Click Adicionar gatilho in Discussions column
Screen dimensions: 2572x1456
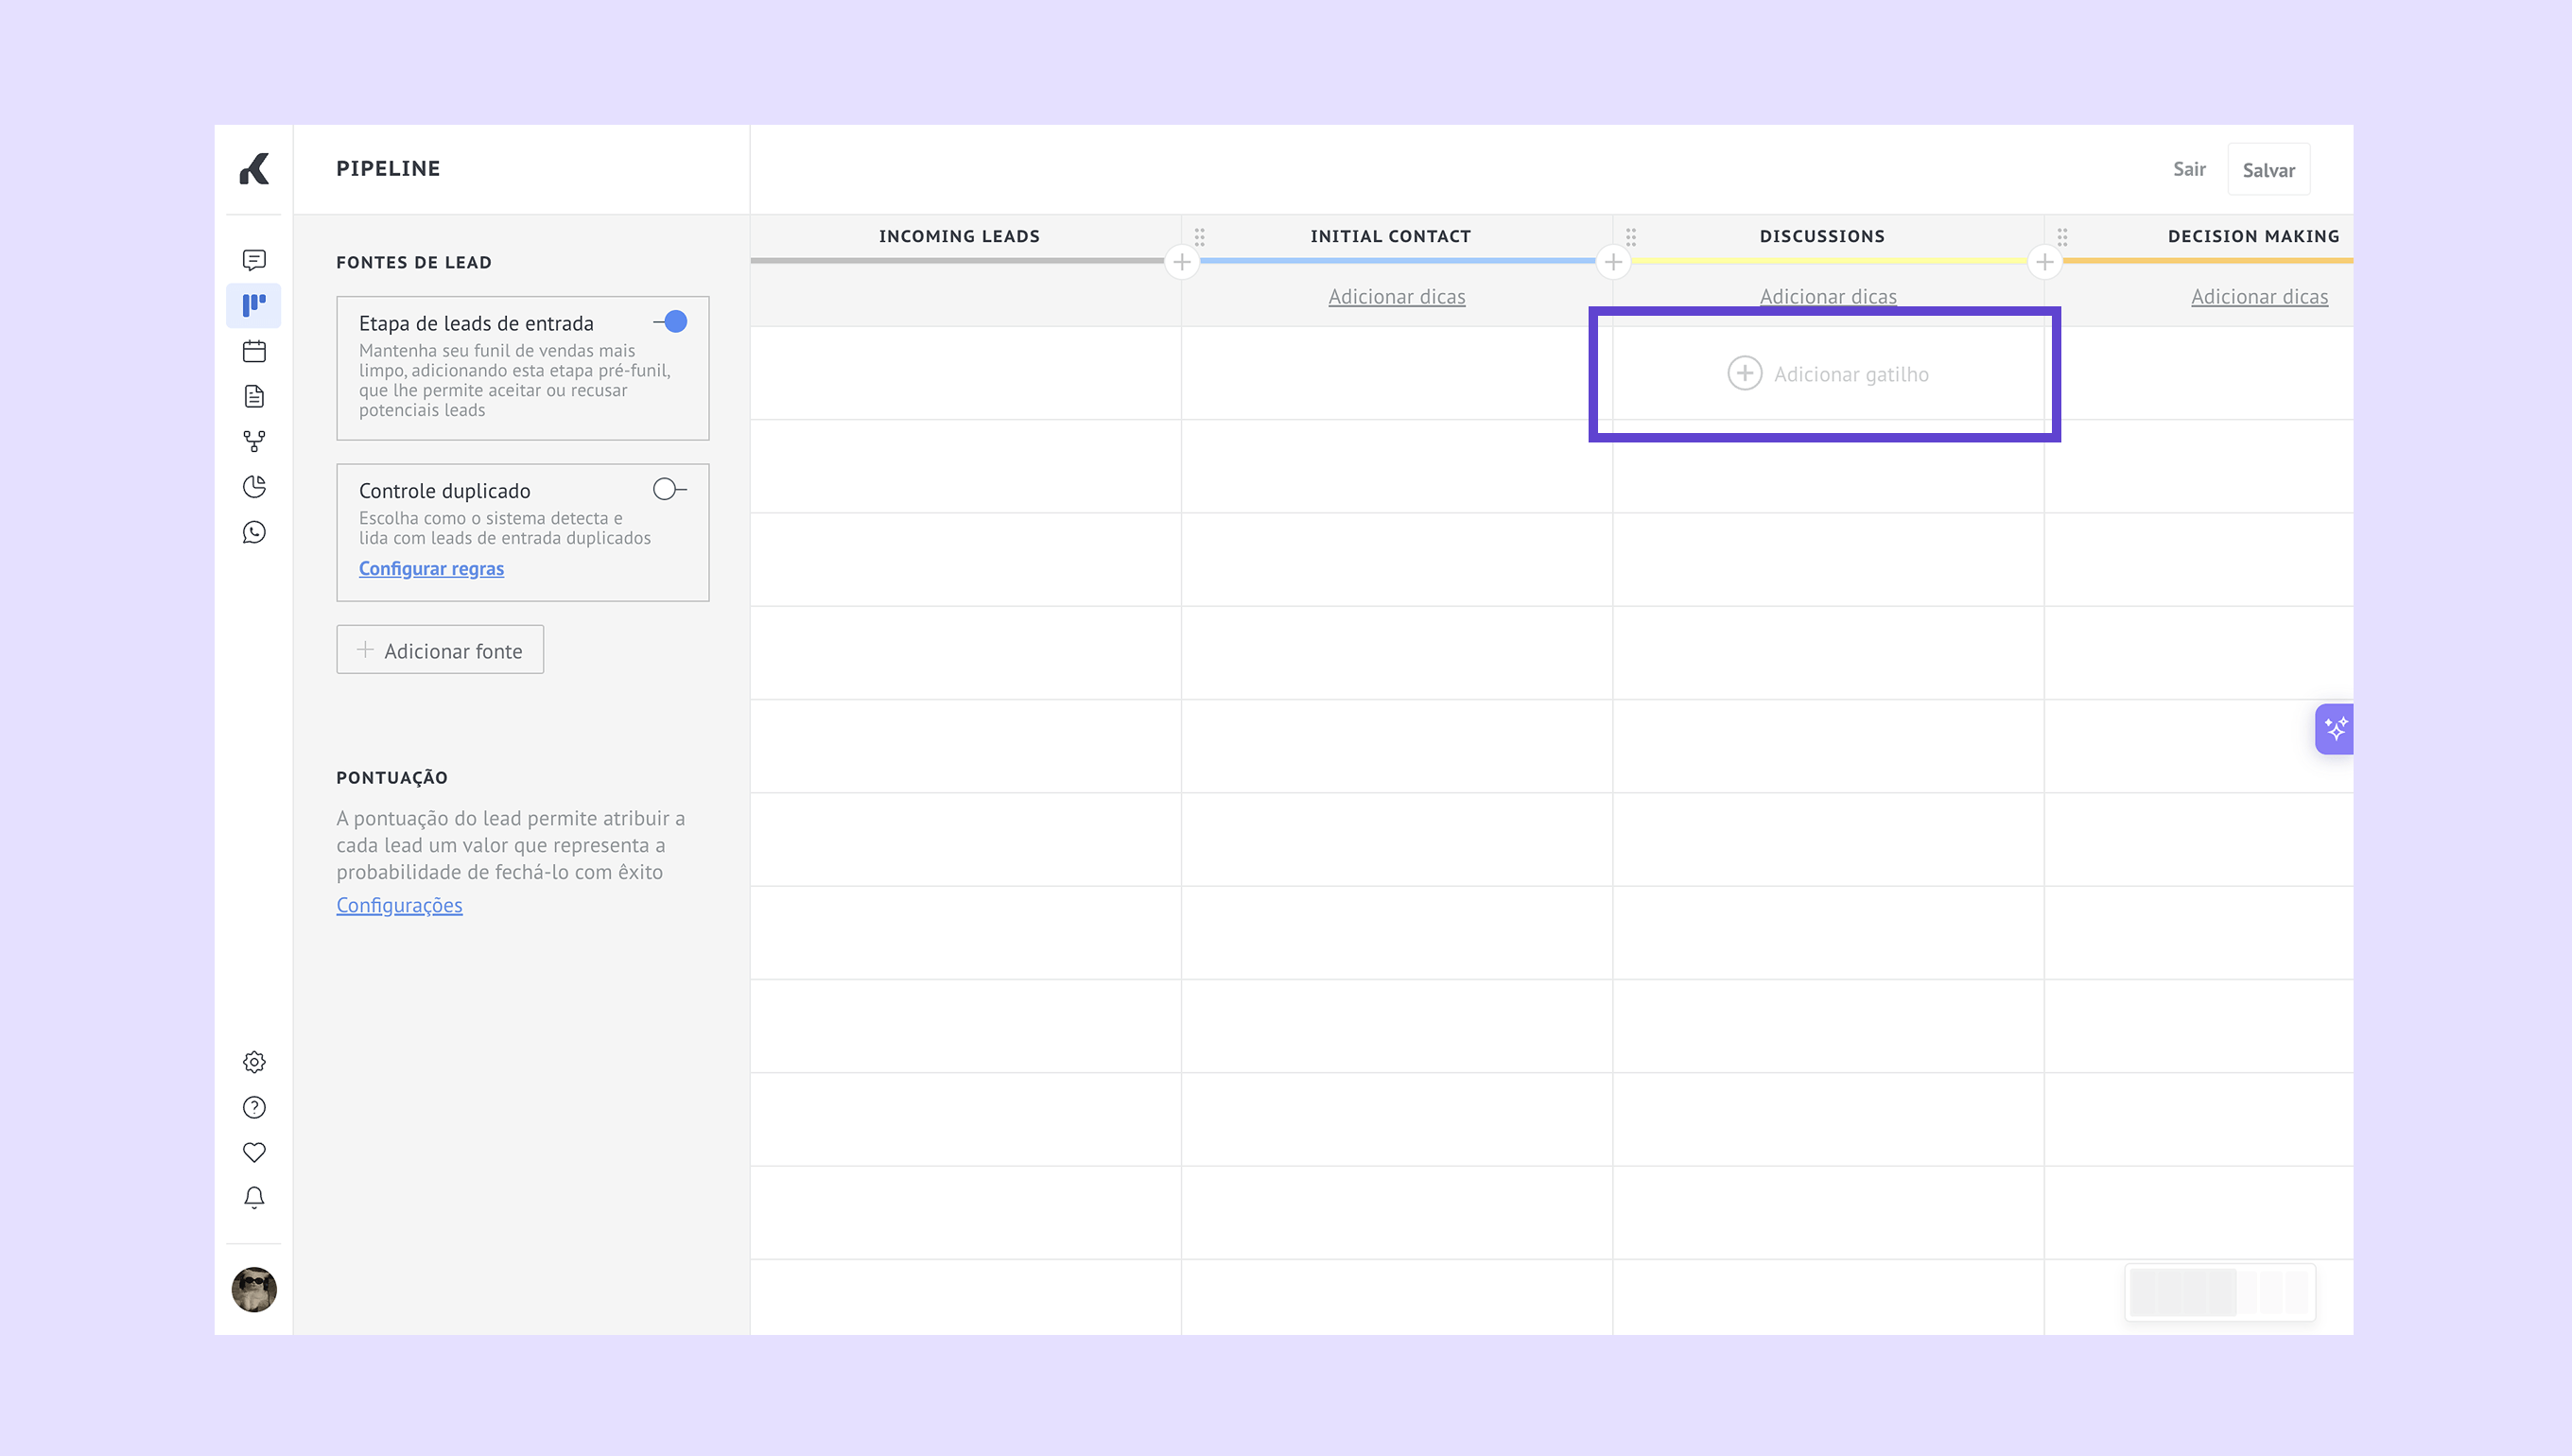pos(1828,374)
